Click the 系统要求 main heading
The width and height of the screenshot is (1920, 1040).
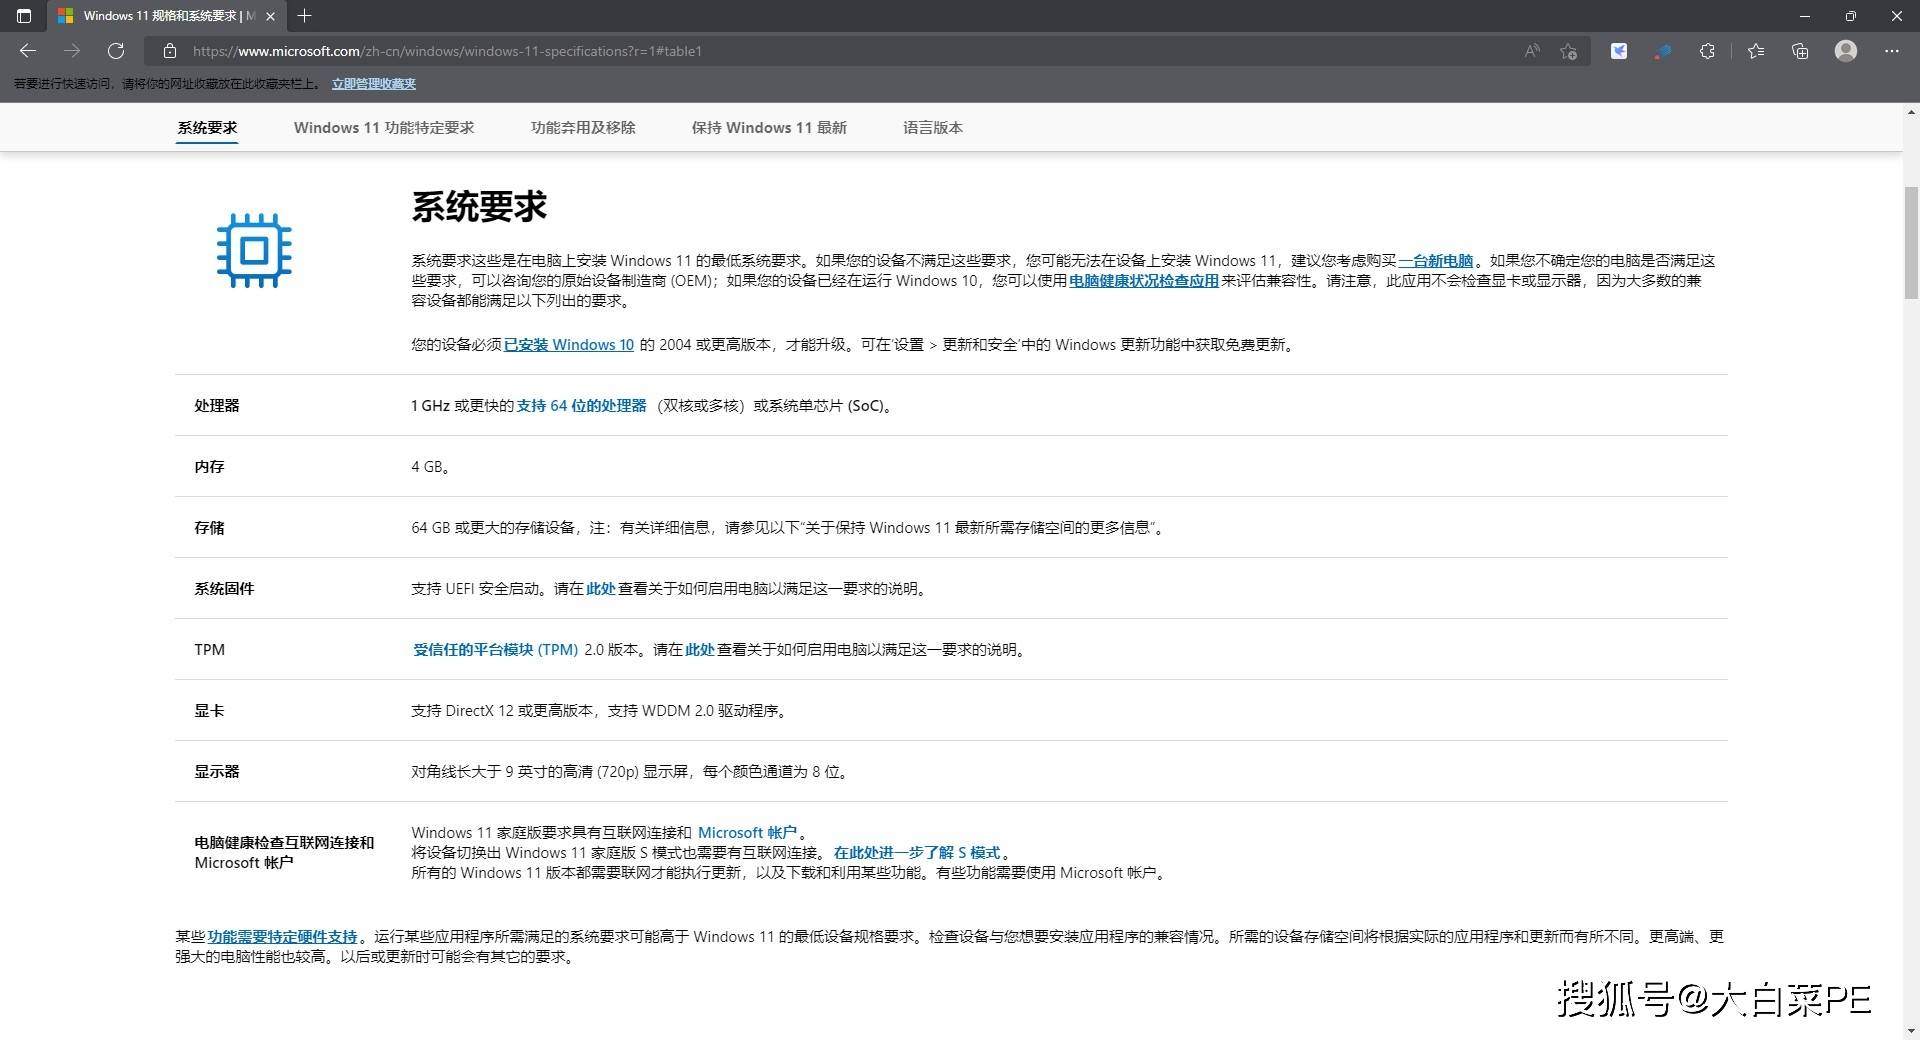pyautogui.click(x=479, y=207)
